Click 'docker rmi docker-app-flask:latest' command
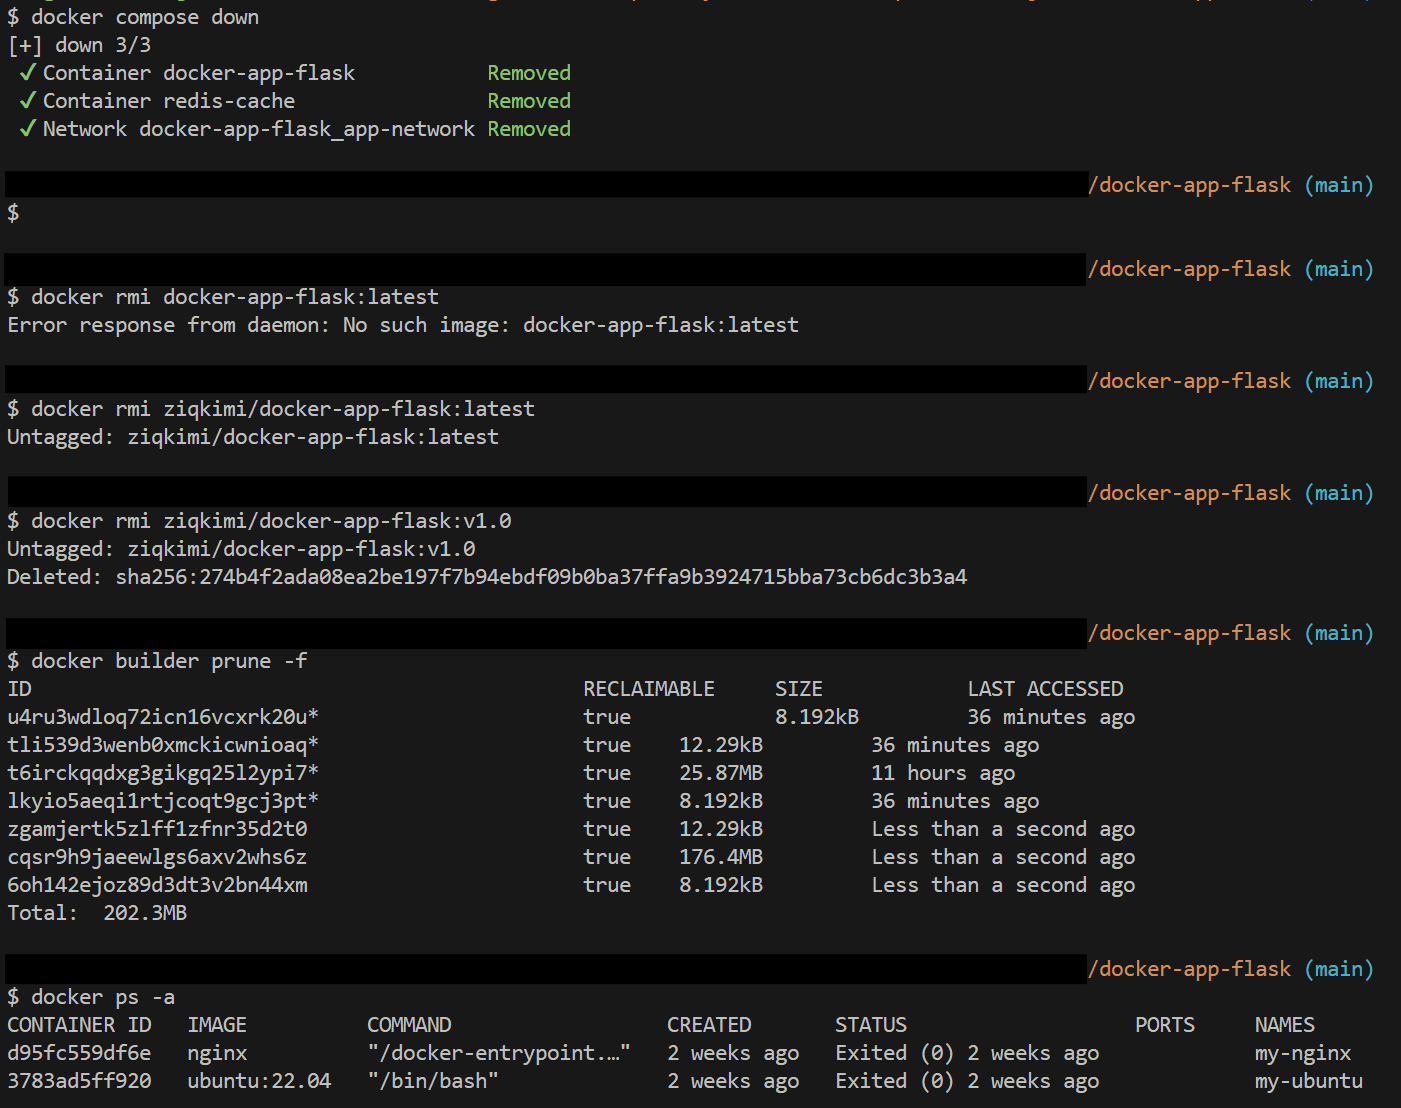Screen dimensions: 1401x1108 coord(235,297)
